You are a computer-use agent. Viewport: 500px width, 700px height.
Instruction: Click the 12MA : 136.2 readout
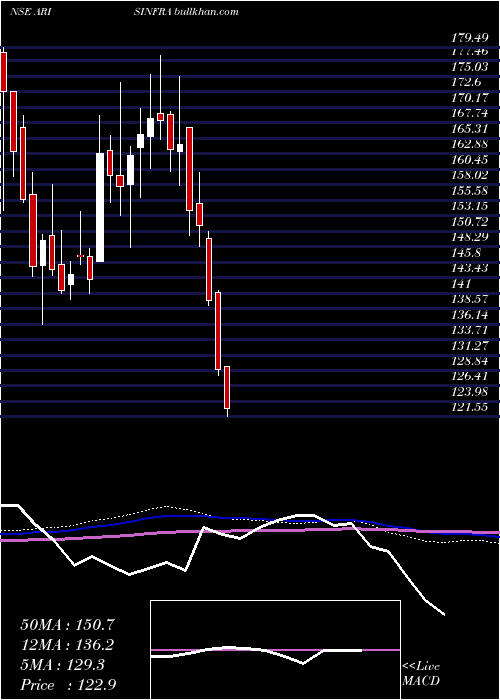tap(68, 645)
